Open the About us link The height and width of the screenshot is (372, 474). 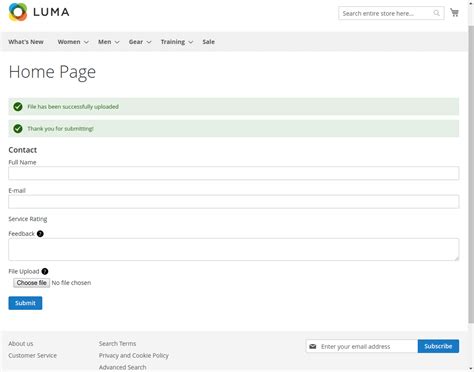pos(21,343)
